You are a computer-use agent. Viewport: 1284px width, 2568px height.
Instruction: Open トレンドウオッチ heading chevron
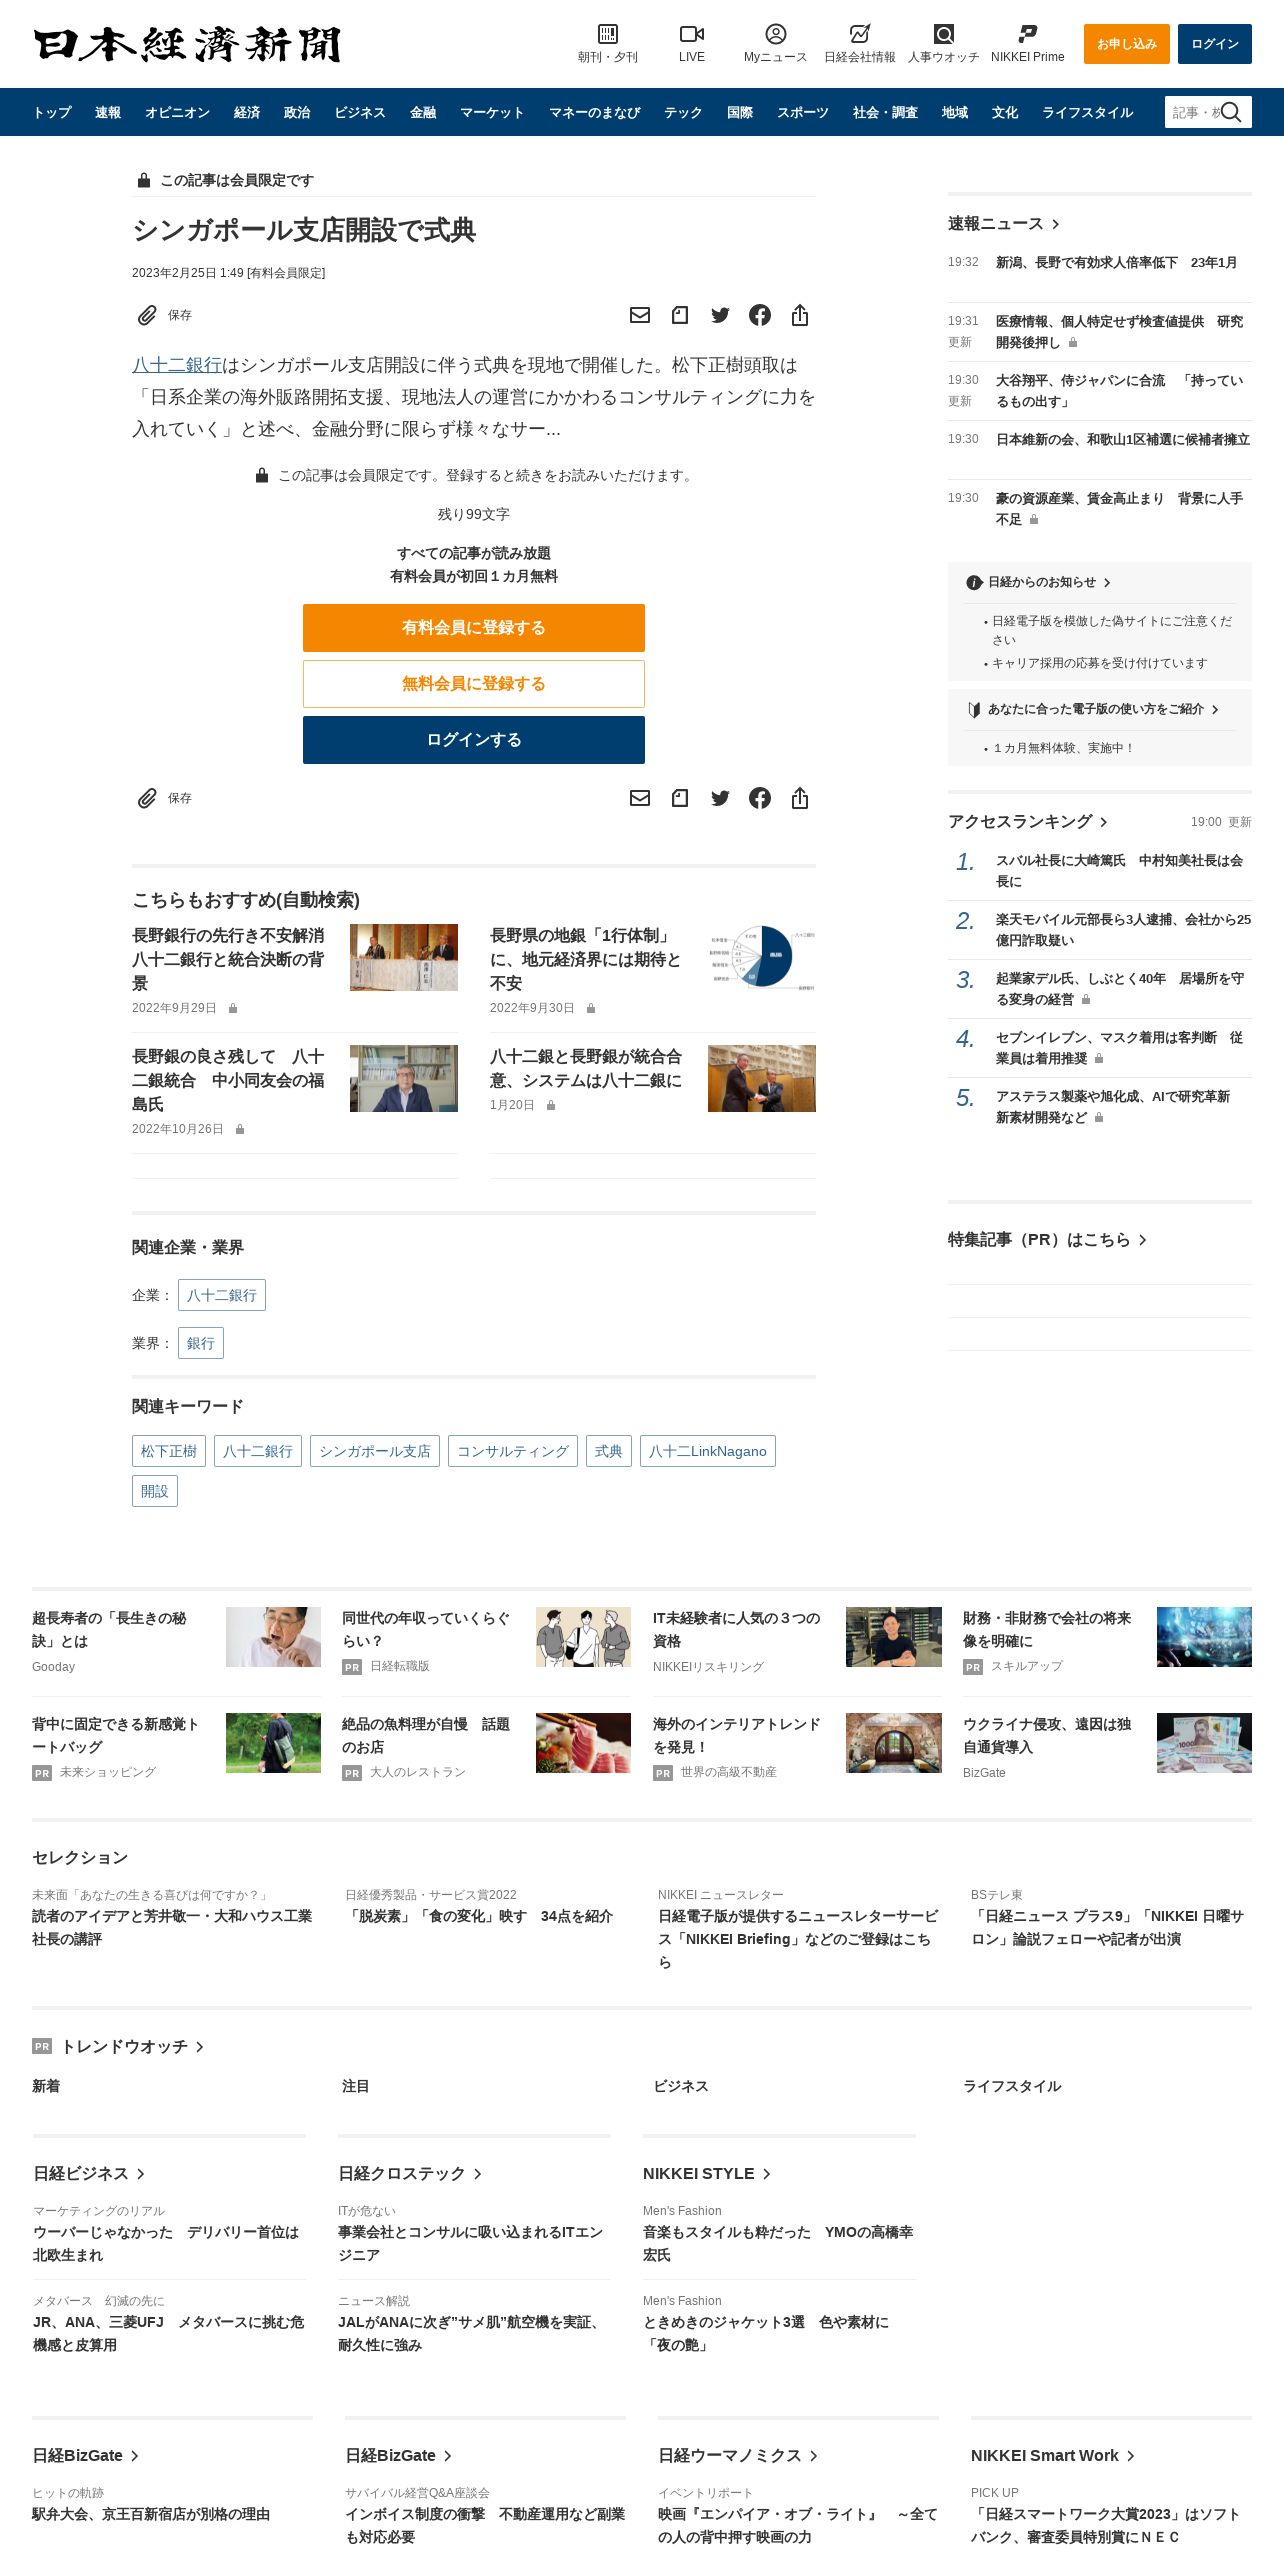coord(200,2047)
